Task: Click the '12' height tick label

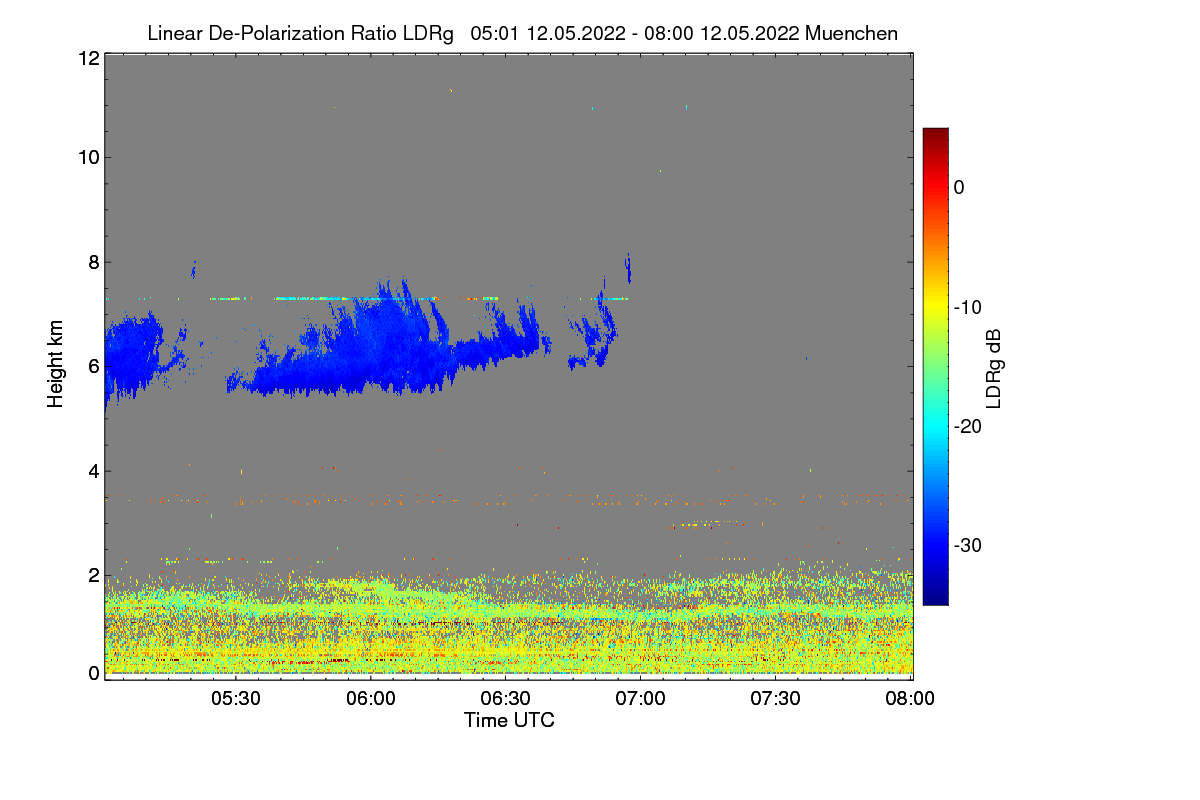Action: 88,58
